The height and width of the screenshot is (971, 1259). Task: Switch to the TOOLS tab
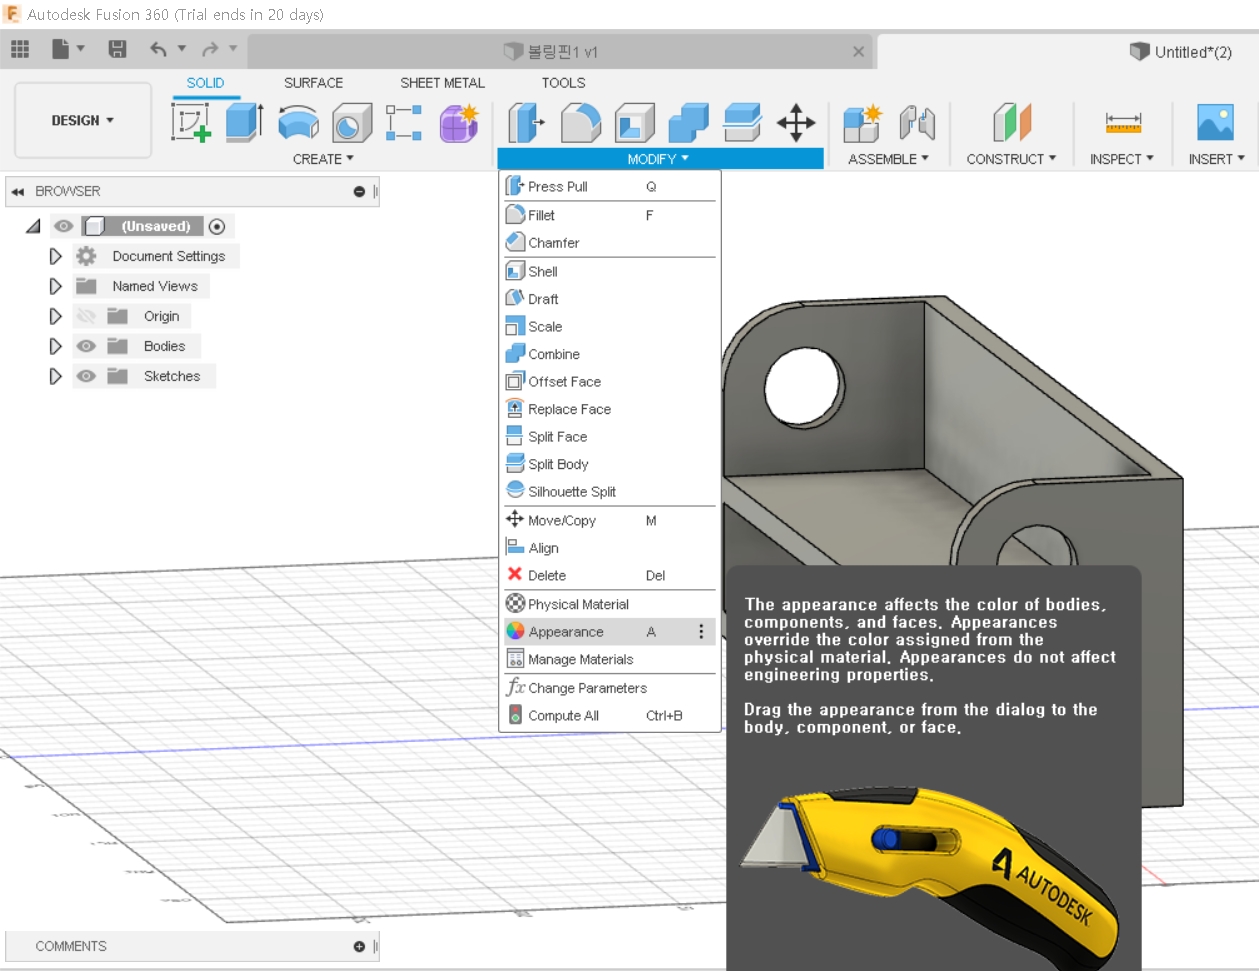pyautogui.click(x=563, y=83)
